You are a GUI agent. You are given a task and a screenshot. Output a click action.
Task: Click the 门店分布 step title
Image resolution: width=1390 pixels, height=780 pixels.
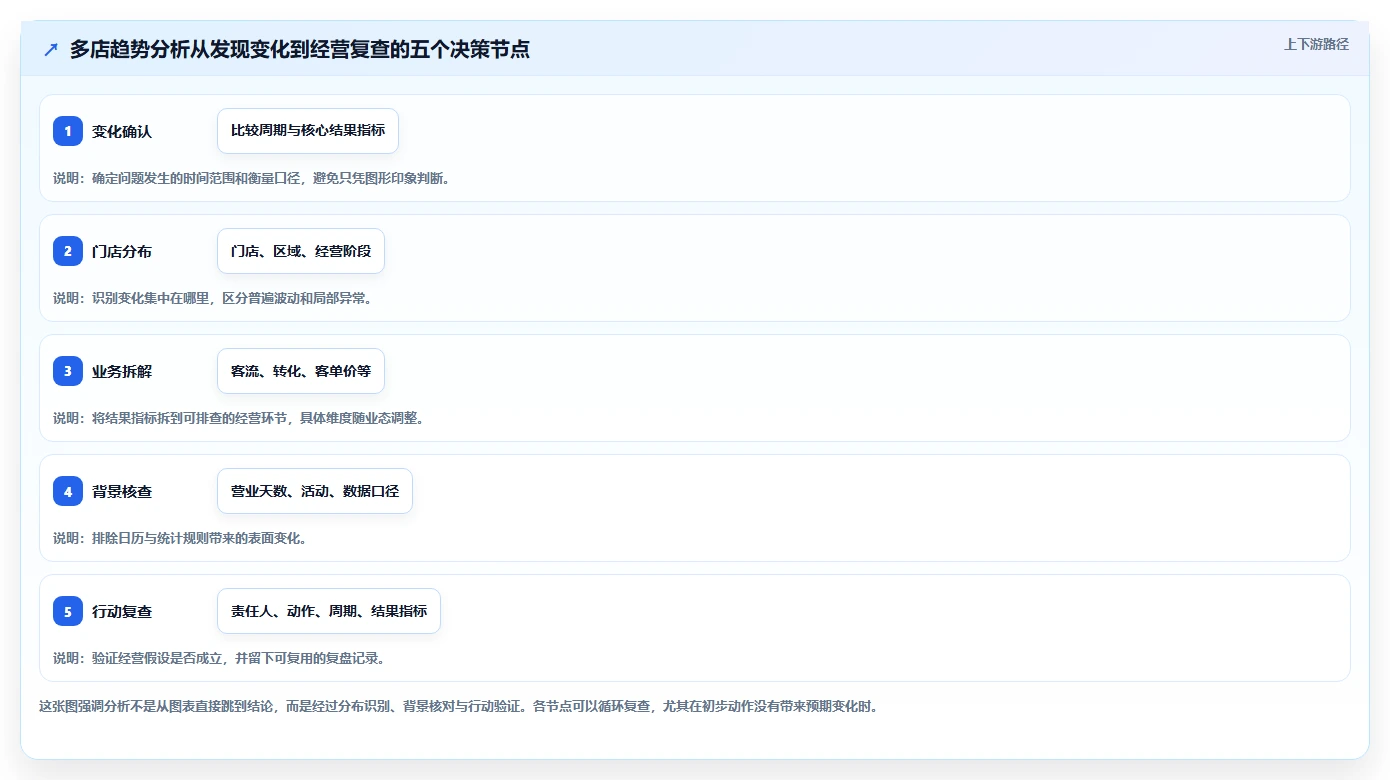122,251
